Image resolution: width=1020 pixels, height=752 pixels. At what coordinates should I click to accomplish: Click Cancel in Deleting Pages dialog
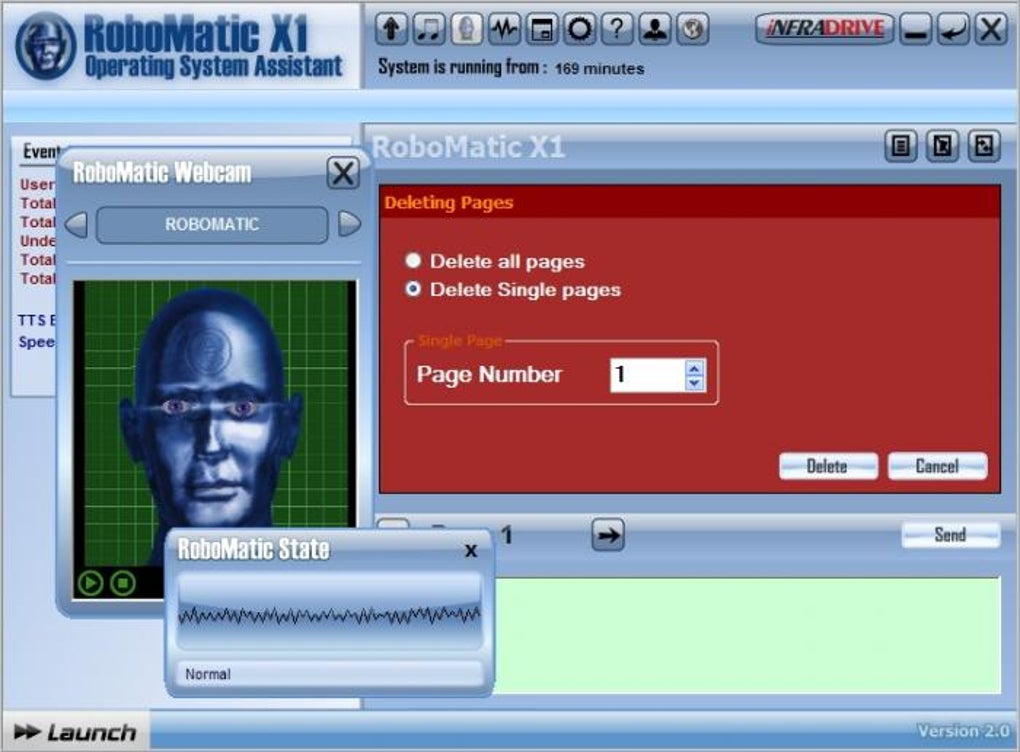(937, 466)
